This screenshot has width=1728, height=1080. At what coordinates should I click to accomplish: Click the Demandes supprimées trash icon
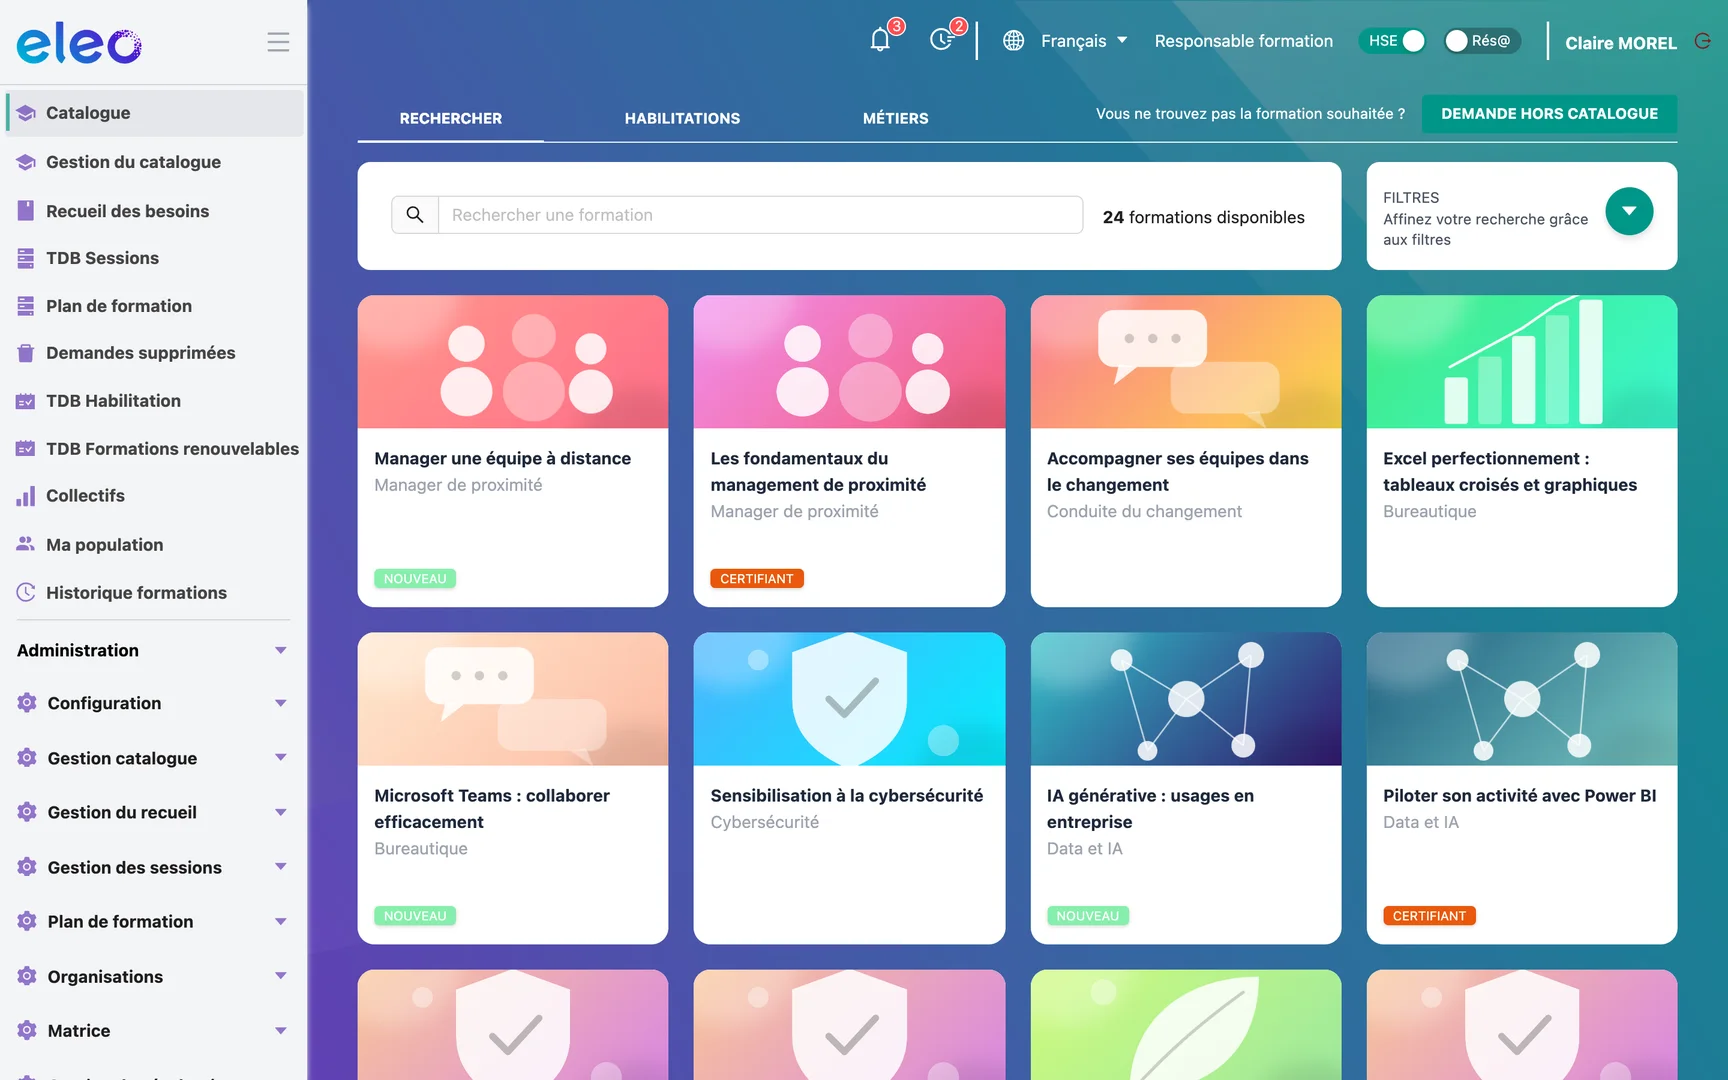[26, 352]
